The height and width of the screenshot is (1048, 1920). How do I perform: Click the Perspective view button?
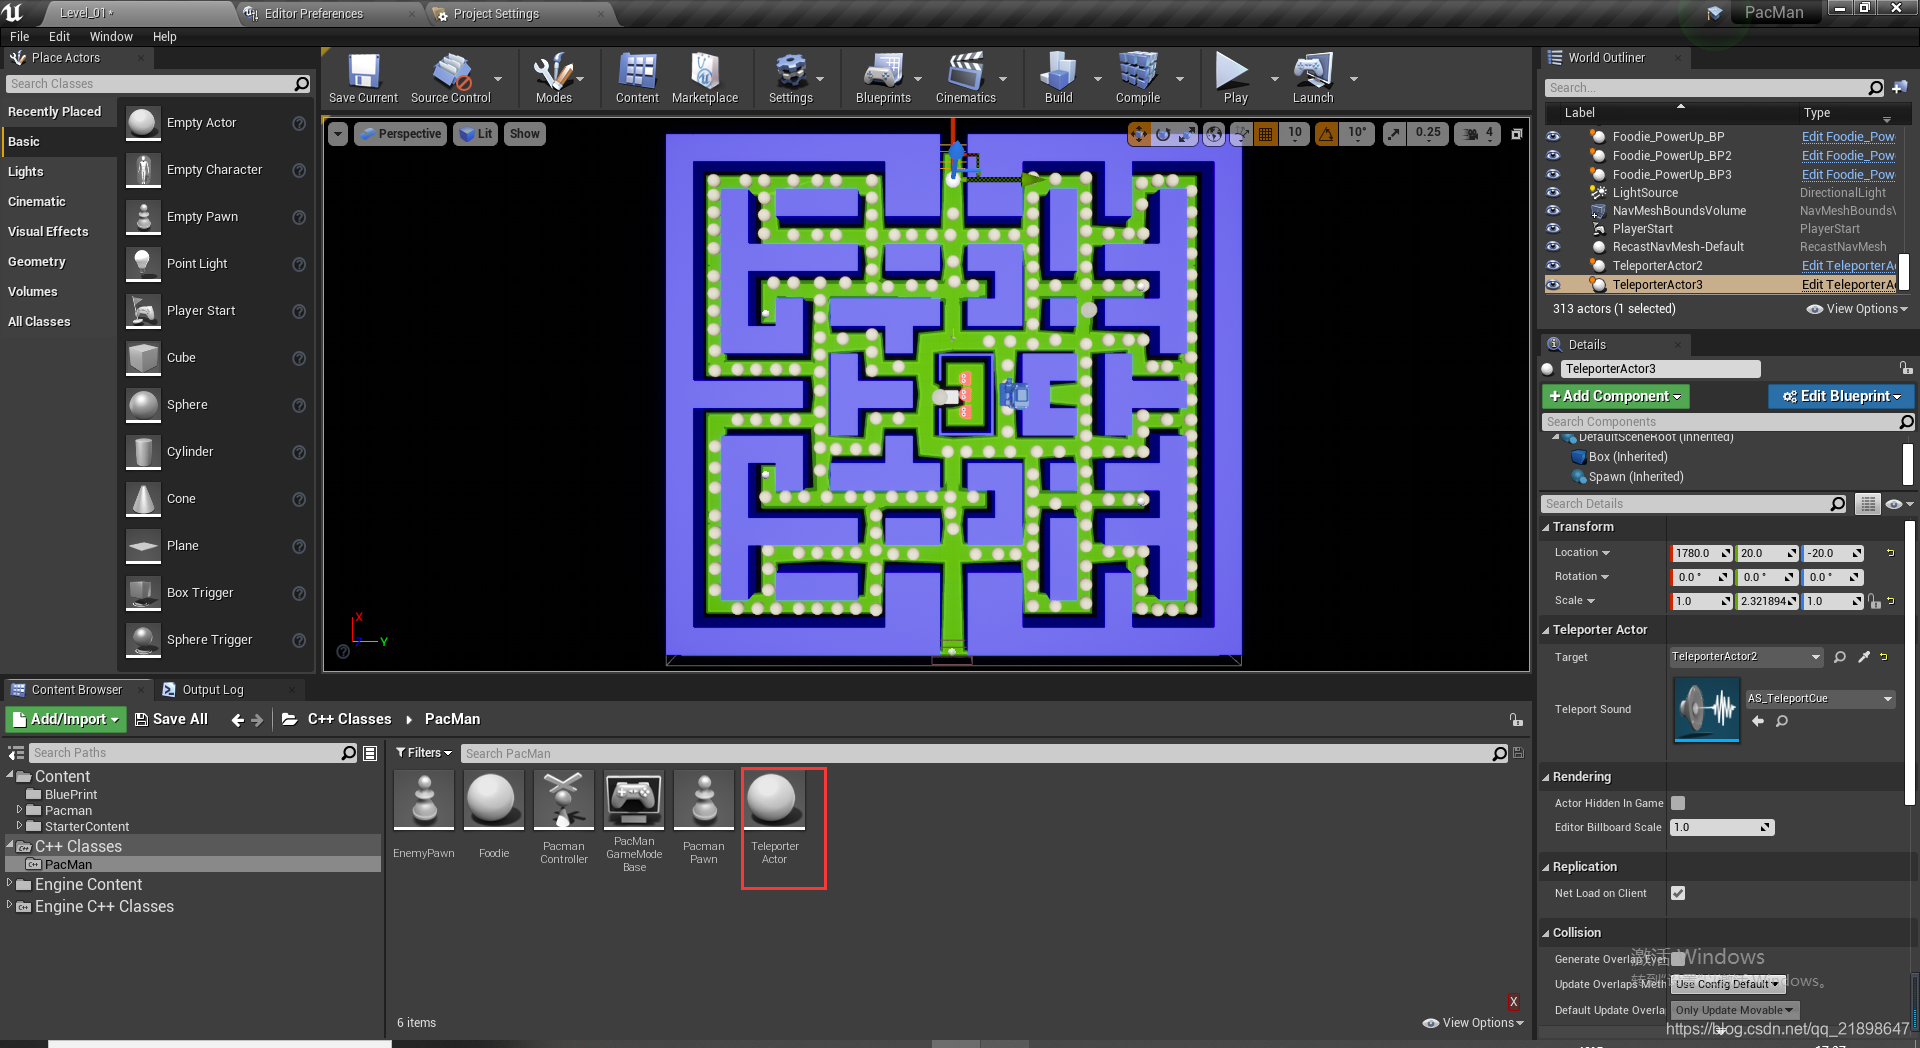point(399,134)
